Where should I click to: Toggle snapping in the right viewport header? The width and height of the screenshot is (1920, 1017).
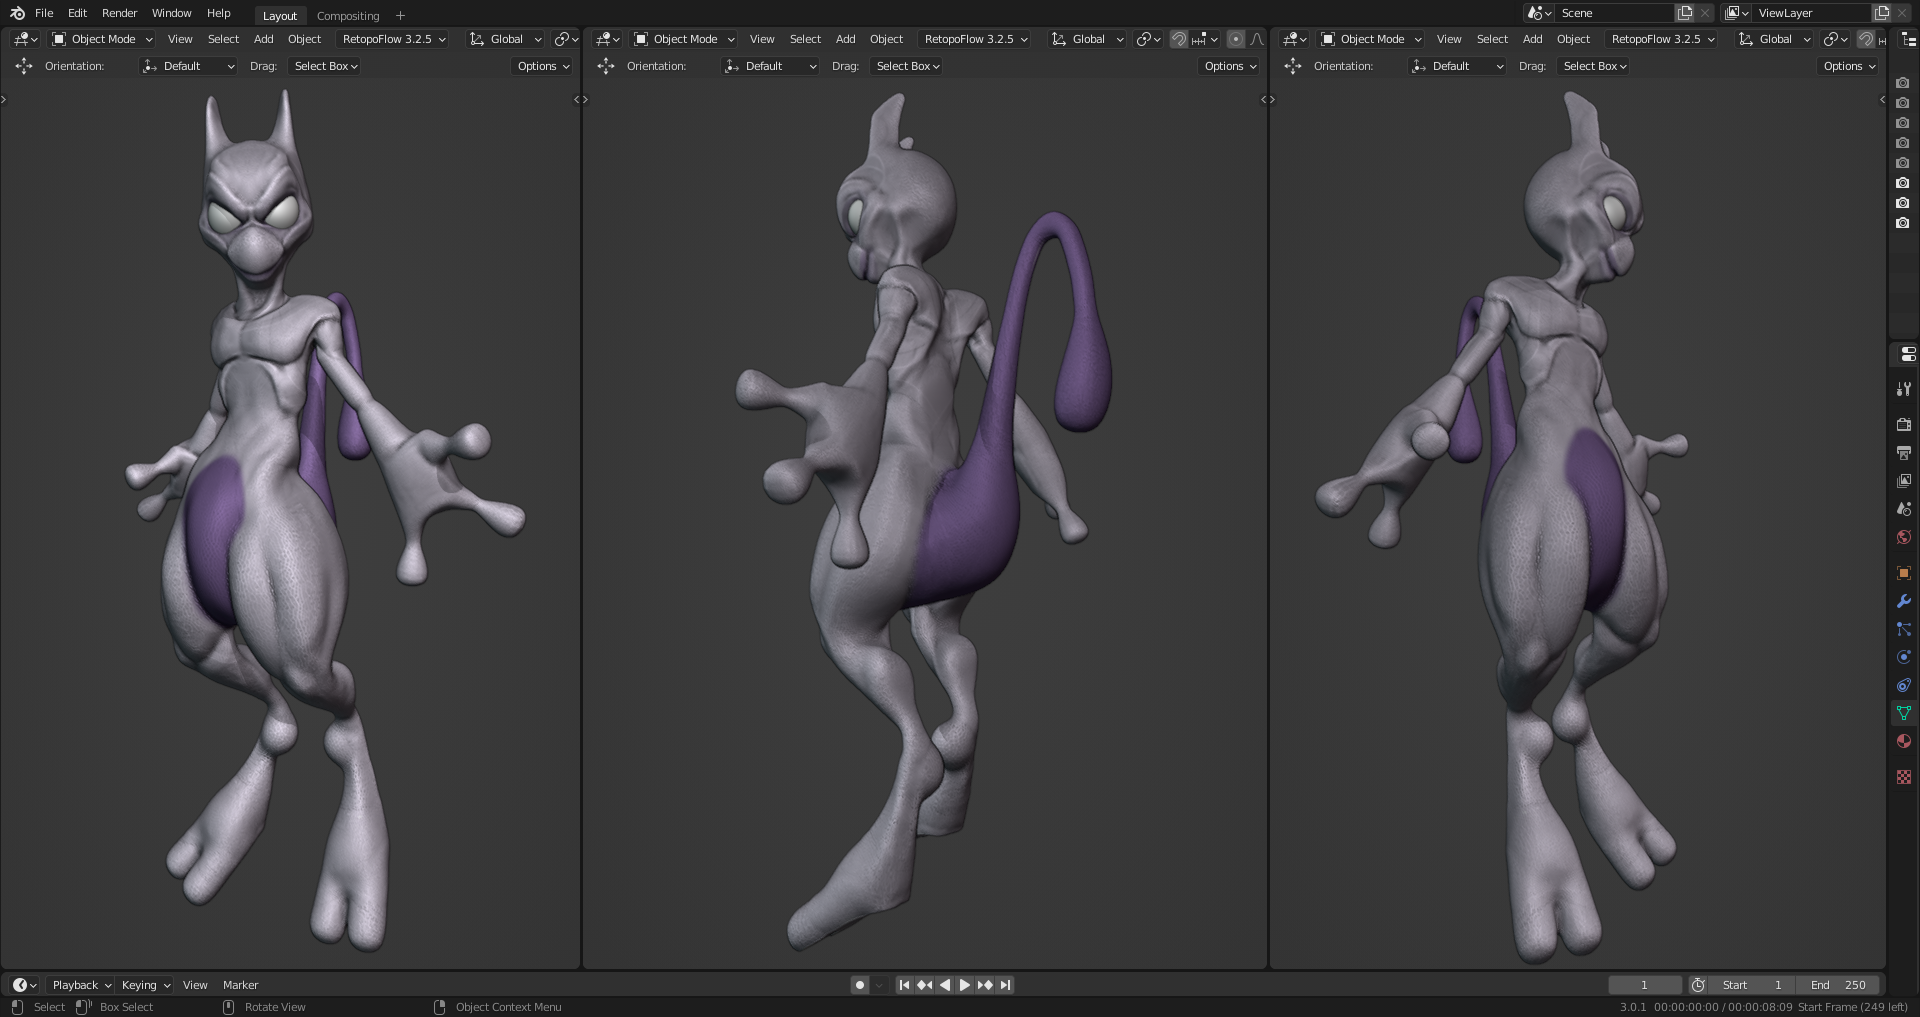(1866, 39)
